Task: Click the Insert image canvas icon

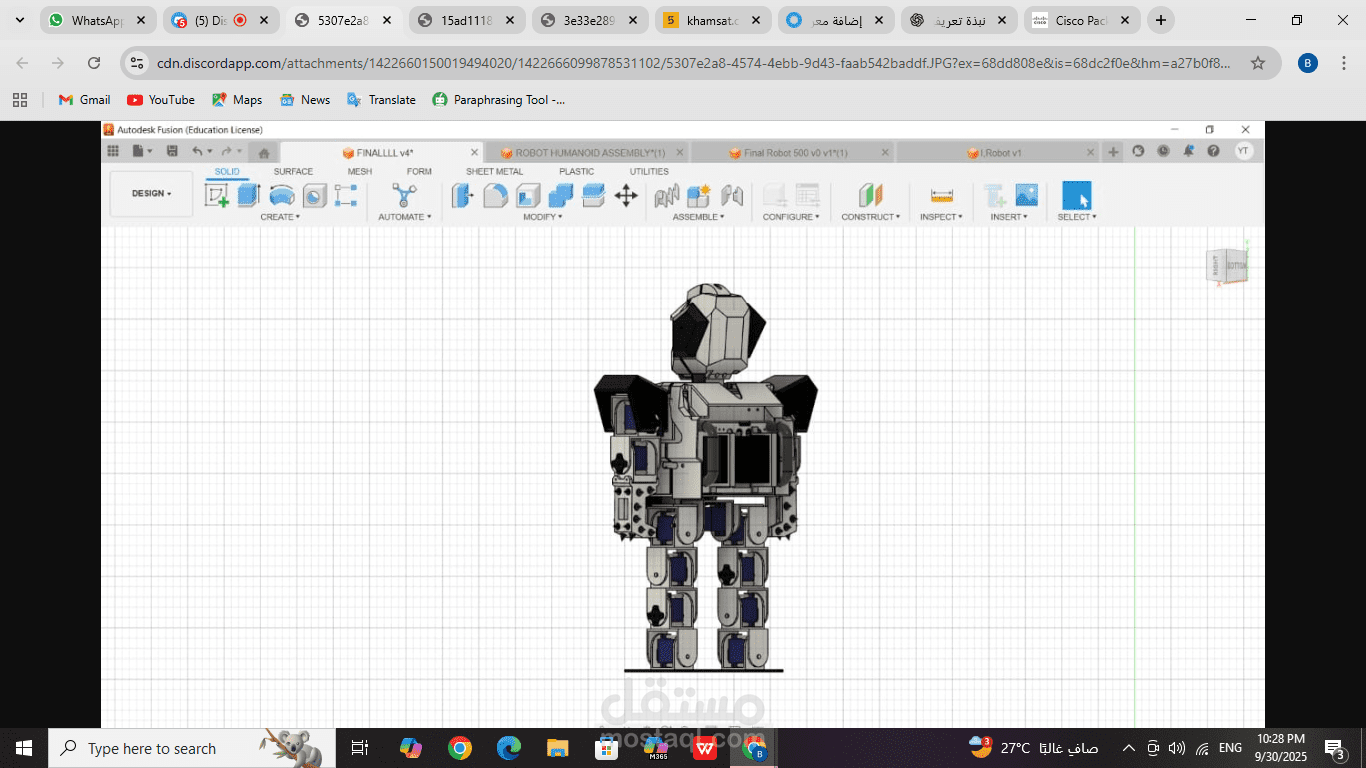Action: coord(1027,195)
